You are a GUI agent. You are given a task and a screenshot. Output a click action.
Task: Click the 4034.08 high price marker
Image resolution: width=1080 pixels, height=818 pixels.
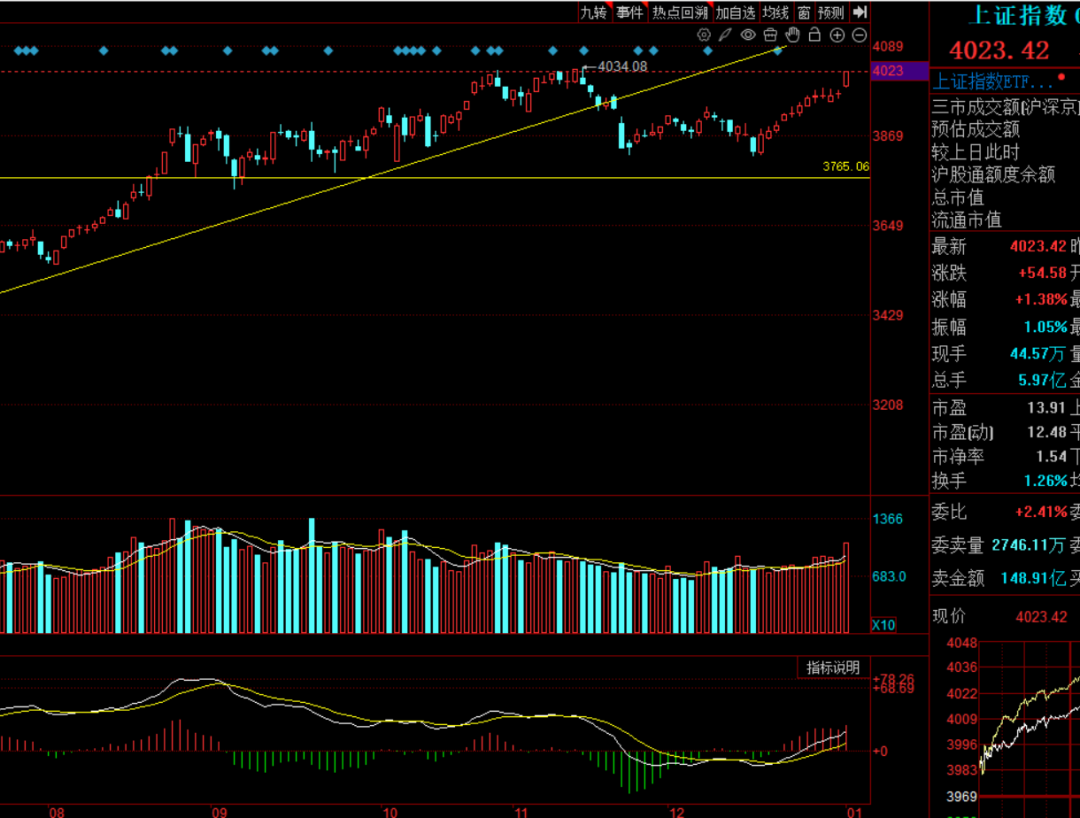click(x=622, y=66)
